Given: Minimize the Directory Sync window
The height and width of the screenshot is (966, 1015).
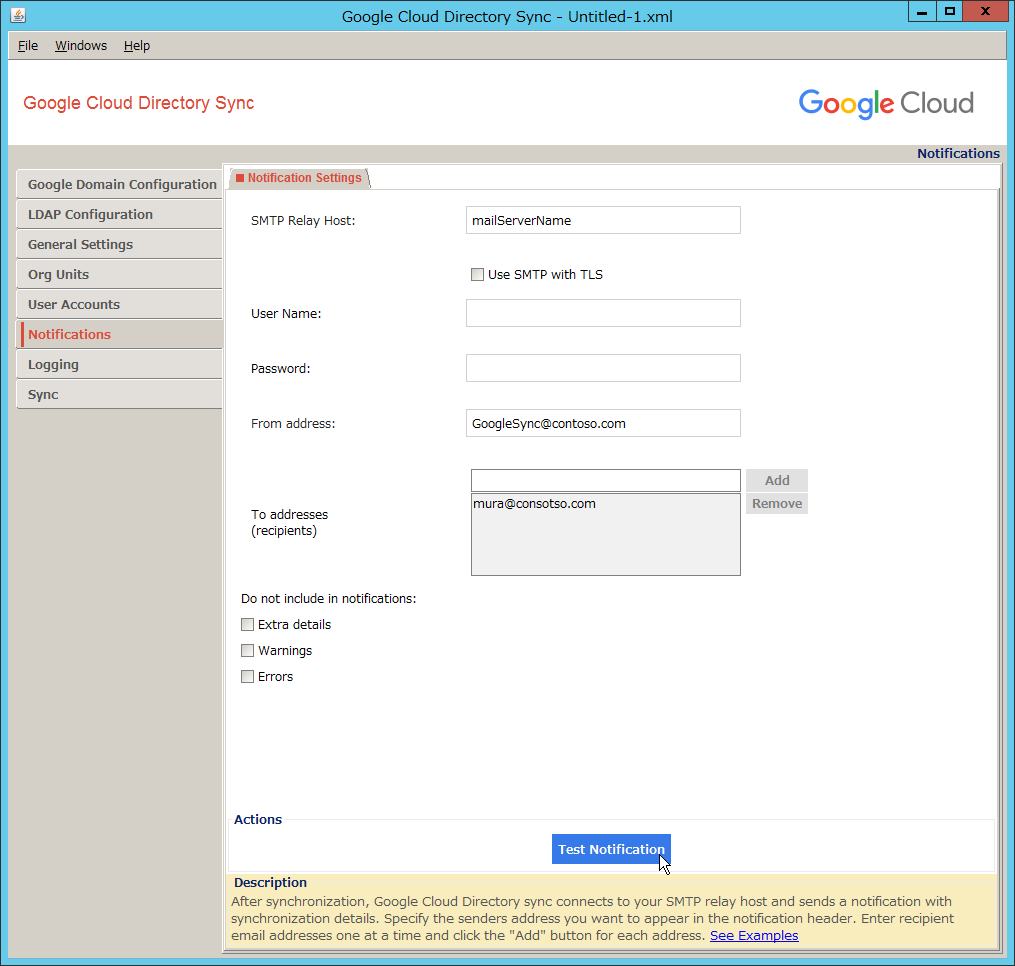Looking at the screenshot, I should [922, 12].
